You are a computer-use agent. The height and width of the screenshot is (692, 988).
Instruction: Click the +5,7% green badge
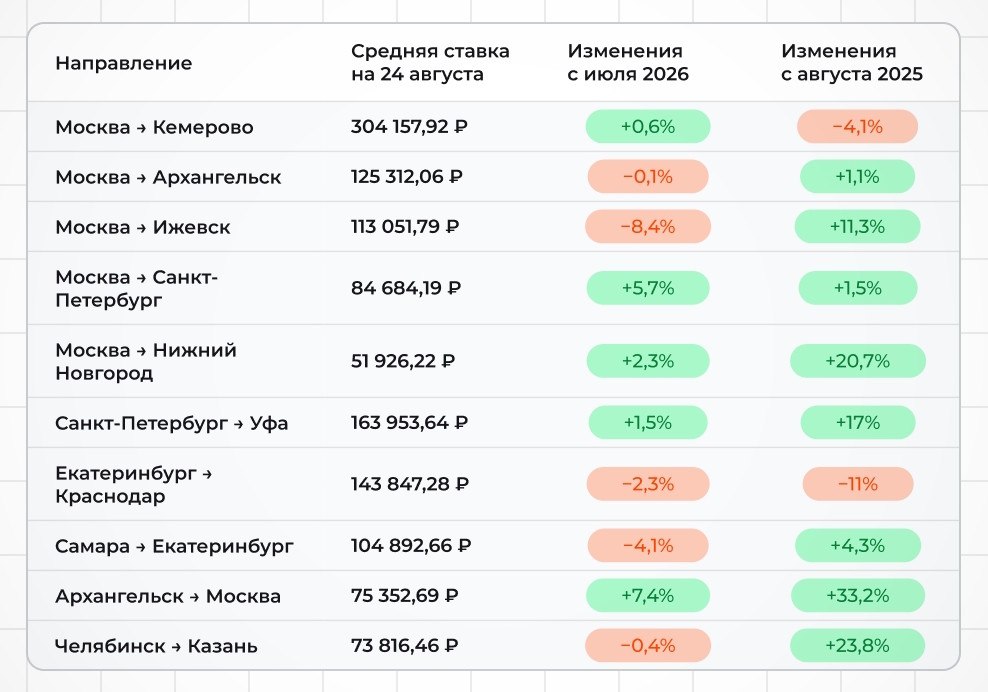[648, 288]
